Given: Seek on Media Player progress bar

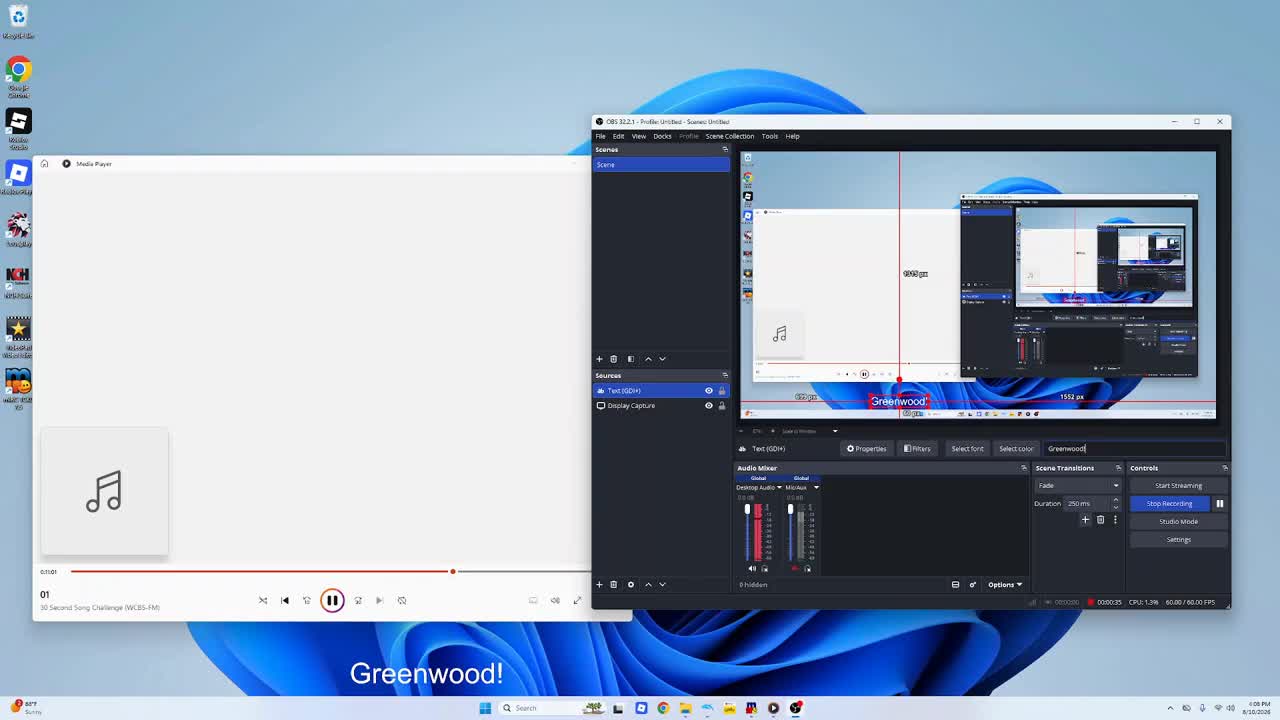Looking at the screenshot, I should coord(330,572).
